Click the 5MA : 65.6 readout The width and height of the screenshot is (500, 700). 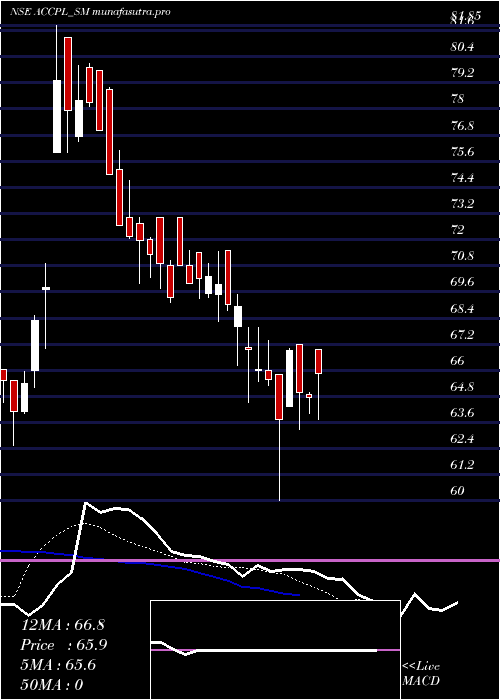click(58, 665)
